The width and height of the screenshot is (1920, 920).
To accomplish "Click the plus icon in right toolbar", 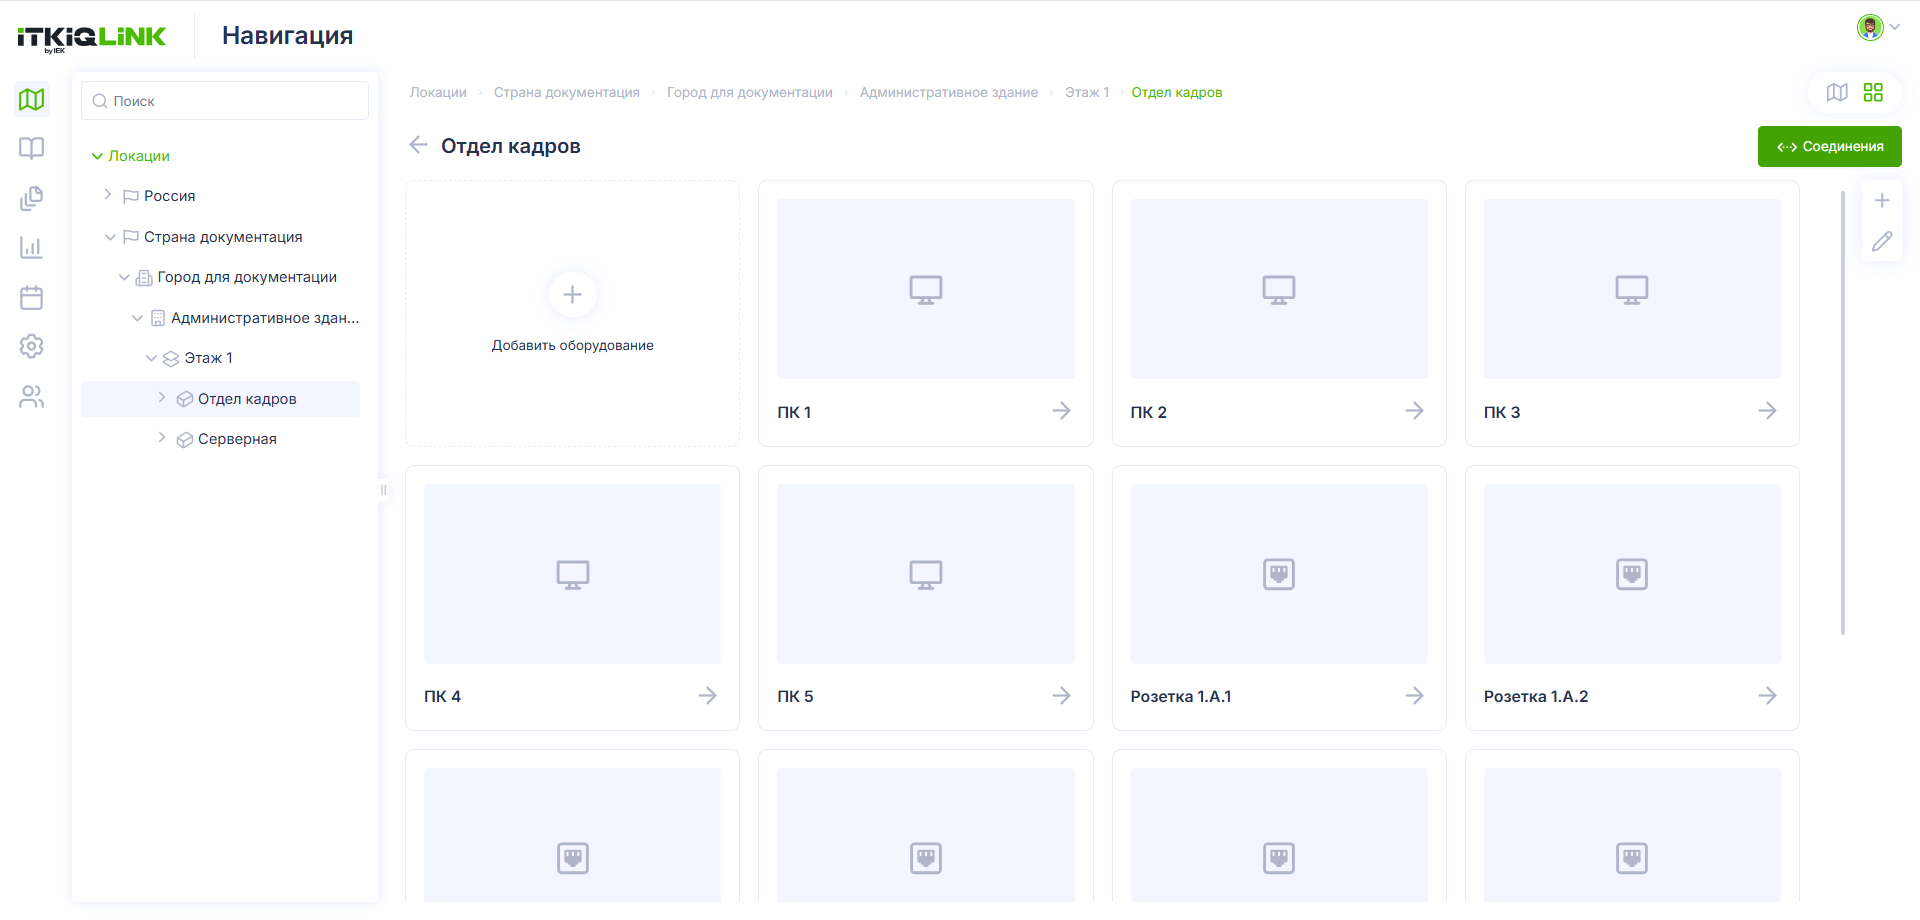I will click(x=1882, y=200).
